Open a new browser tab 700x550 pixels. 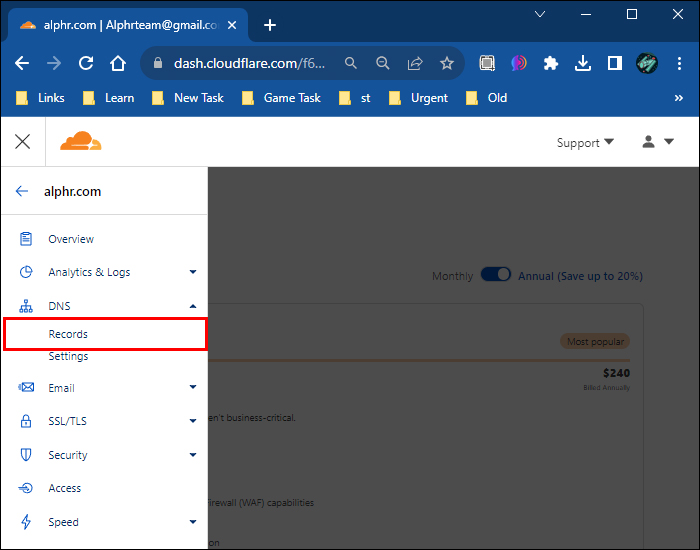(x=270, y=25)
